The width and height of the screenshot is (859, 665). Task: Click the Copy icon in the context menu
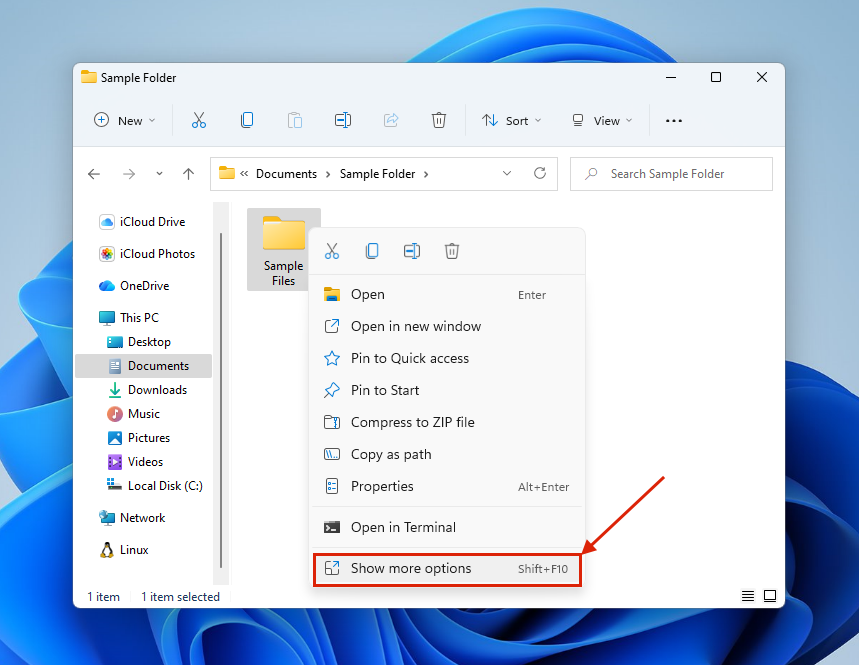click(x=372, y=251)
